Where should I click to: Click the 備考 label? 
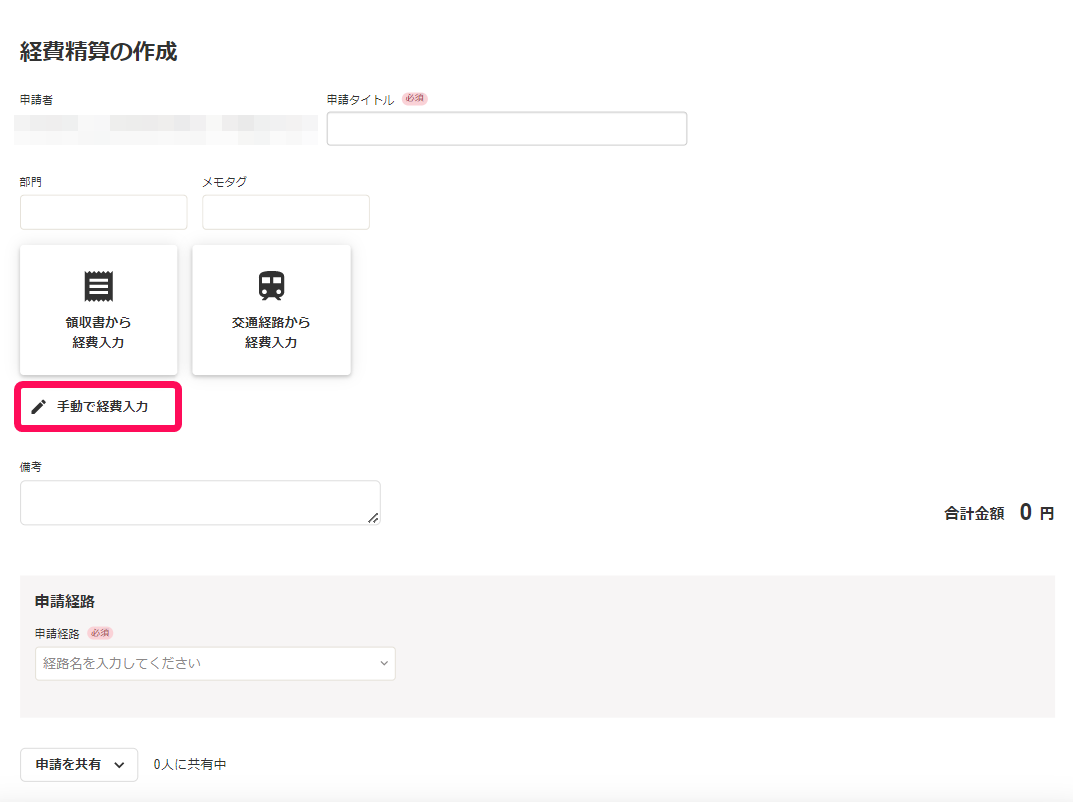click(x=31, y=467)
